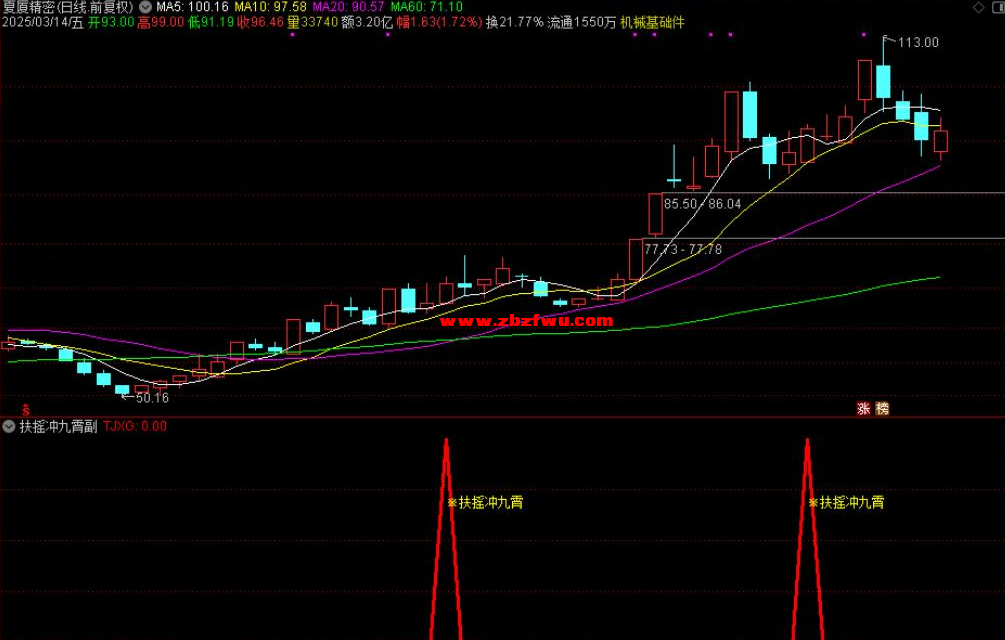Image resolution: width=1005 pixels, height=640 pixels.
Task: Click the MA5: 100.16 label
Action: [193, 7]
